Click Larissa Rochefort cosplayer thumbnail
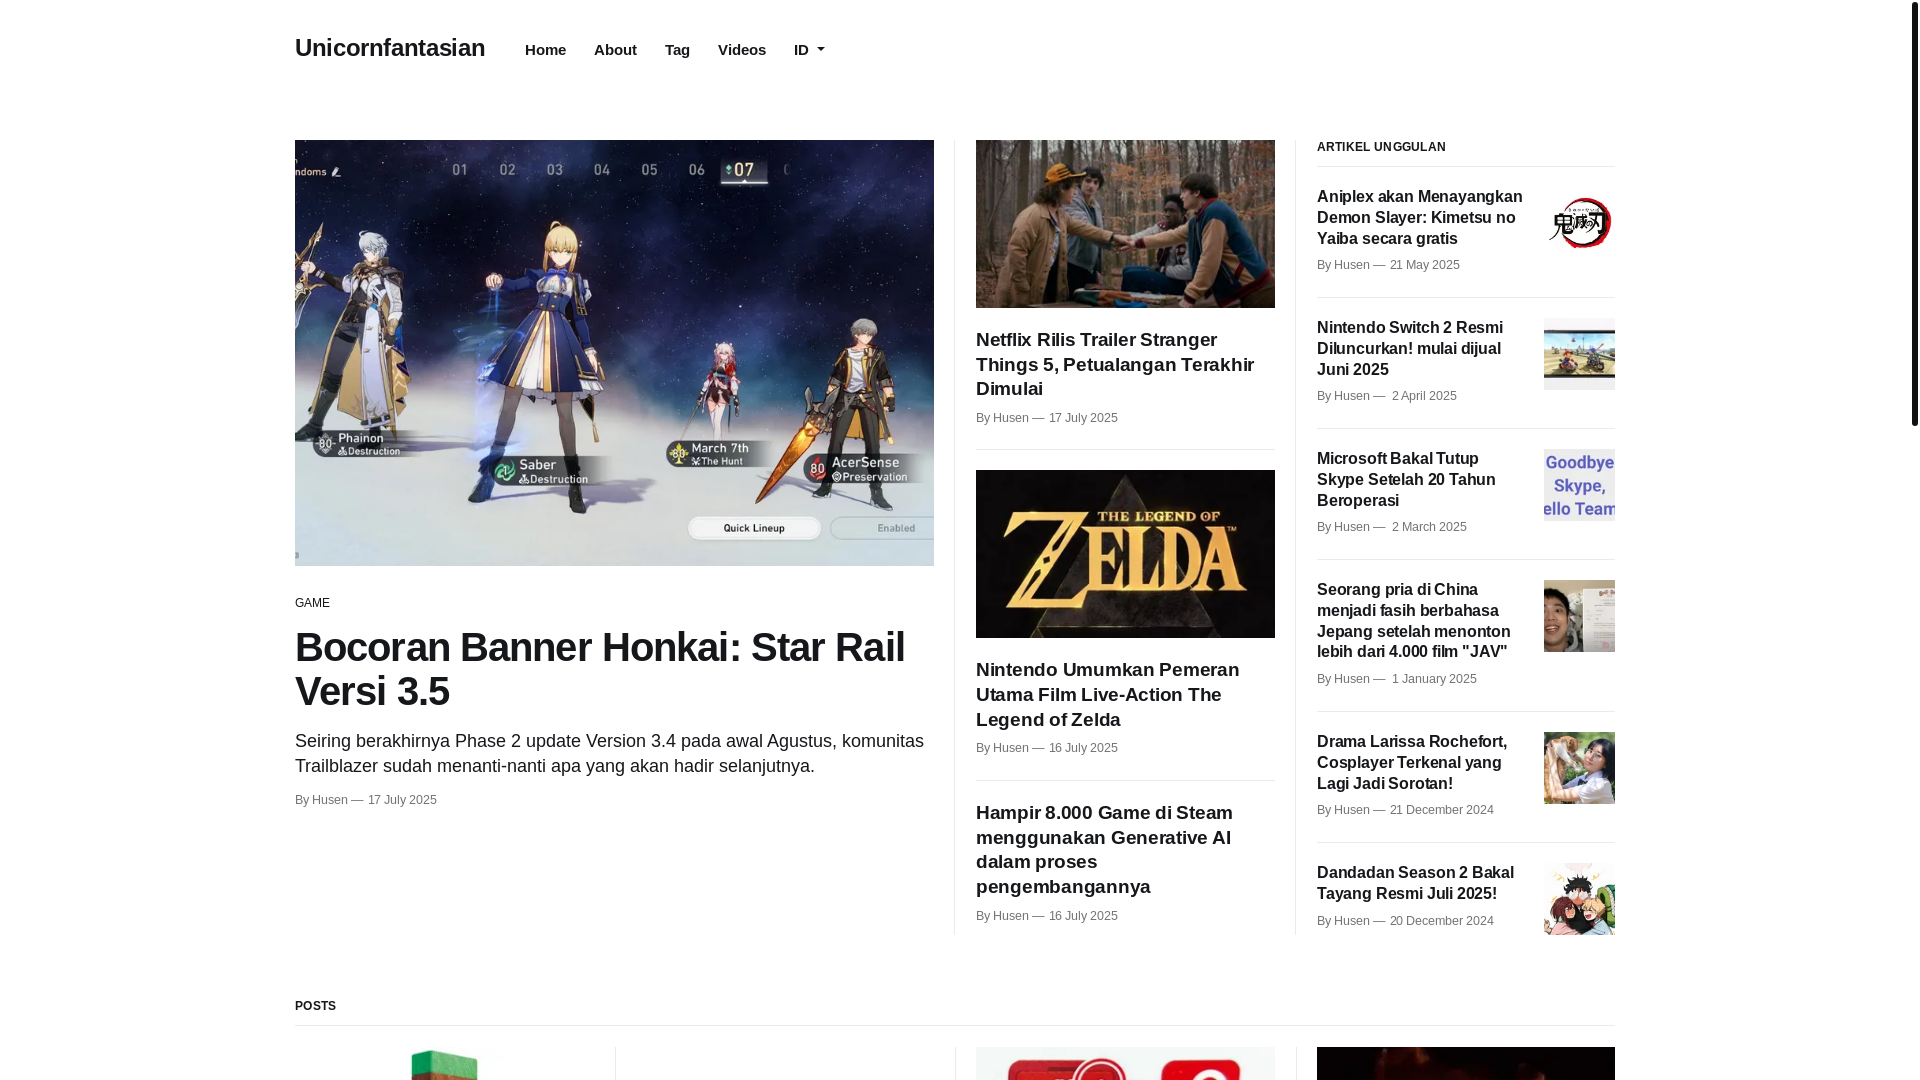 [x=1579, y=768]
